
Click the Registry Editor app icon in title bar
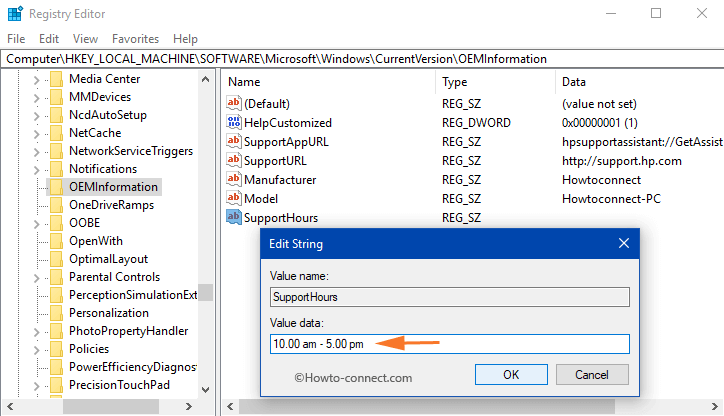(x=15, y=14)
